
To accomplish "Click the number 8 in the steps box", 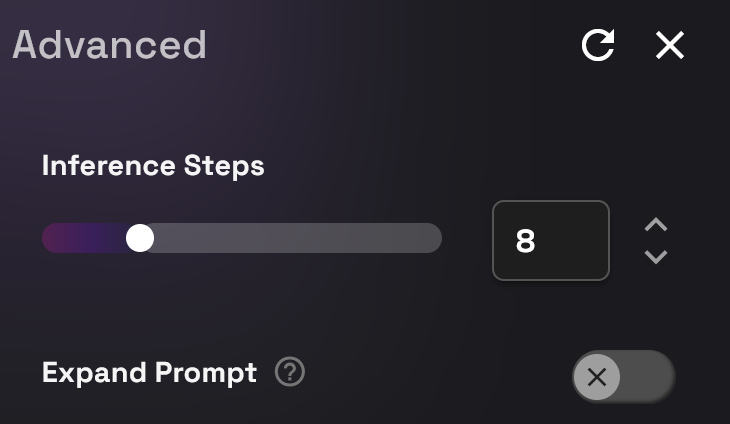I will pos(525,241).
